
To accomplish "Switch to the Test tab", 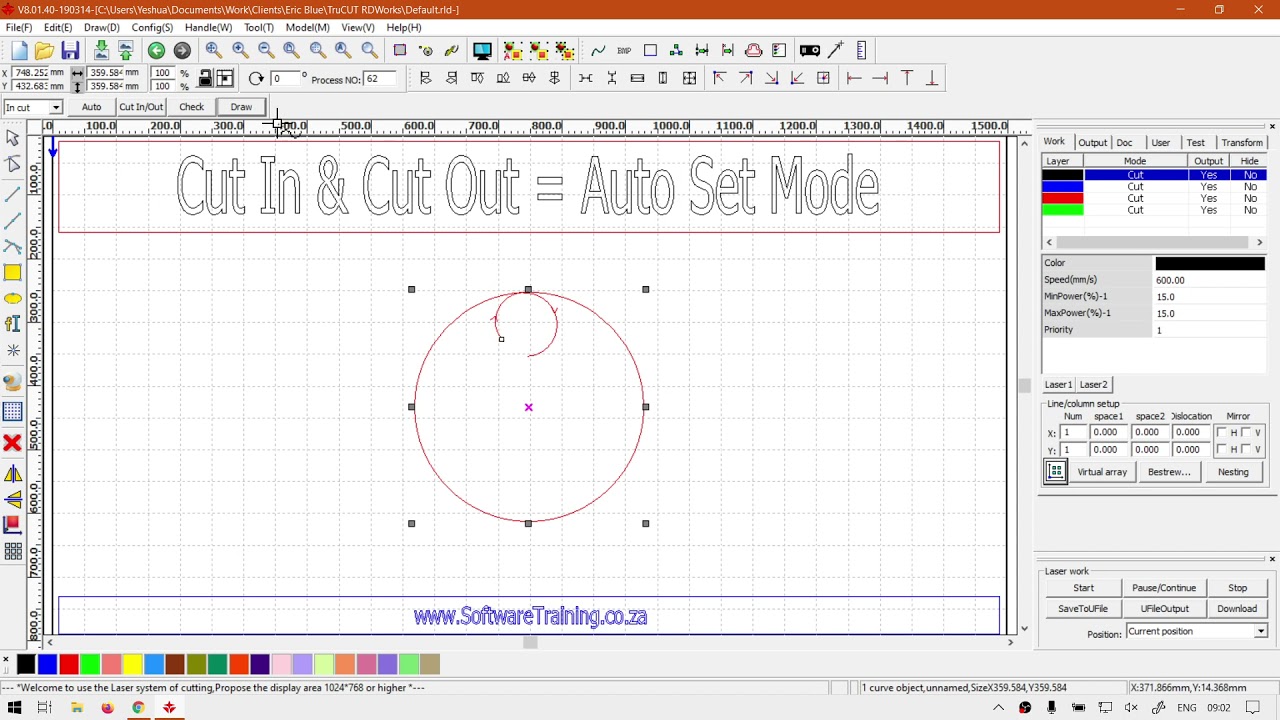I will (x=1196, y=143).
